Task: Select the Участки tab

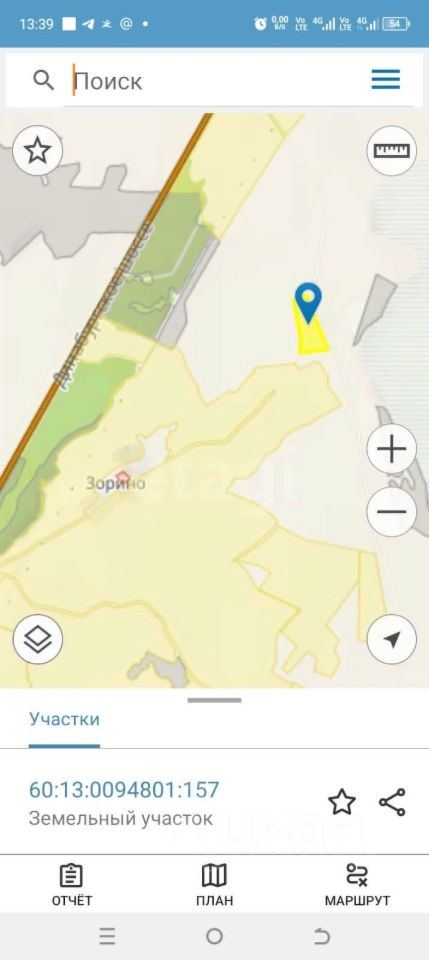Action: [x=64, y=719]
